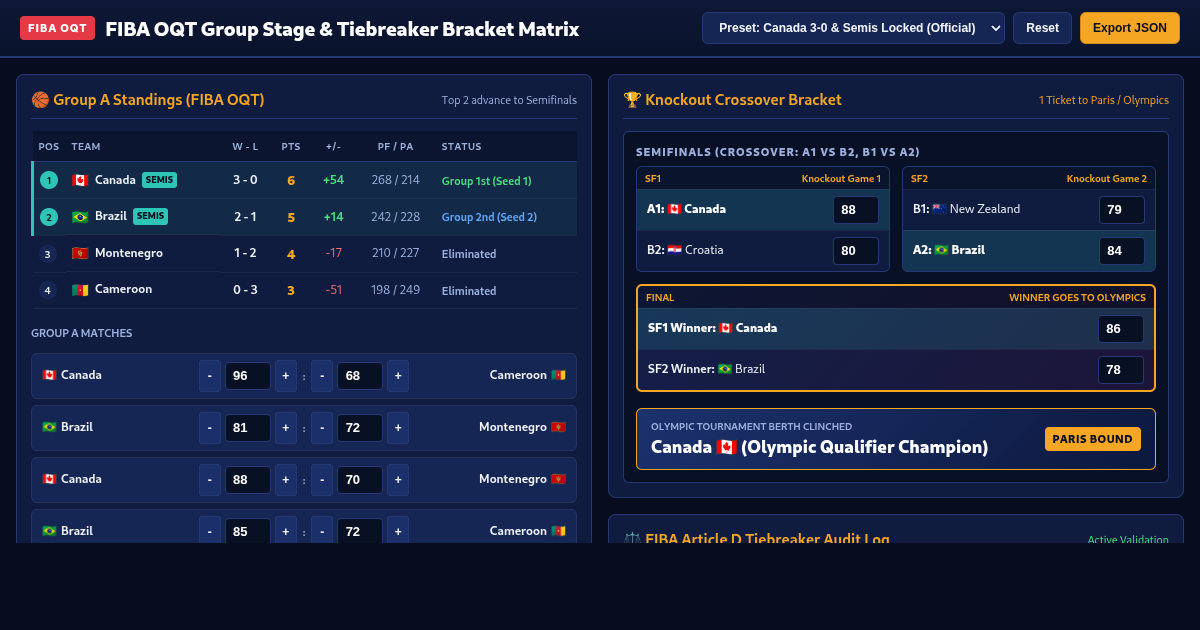Click position 2 circle in standings

tap(49, 217)
